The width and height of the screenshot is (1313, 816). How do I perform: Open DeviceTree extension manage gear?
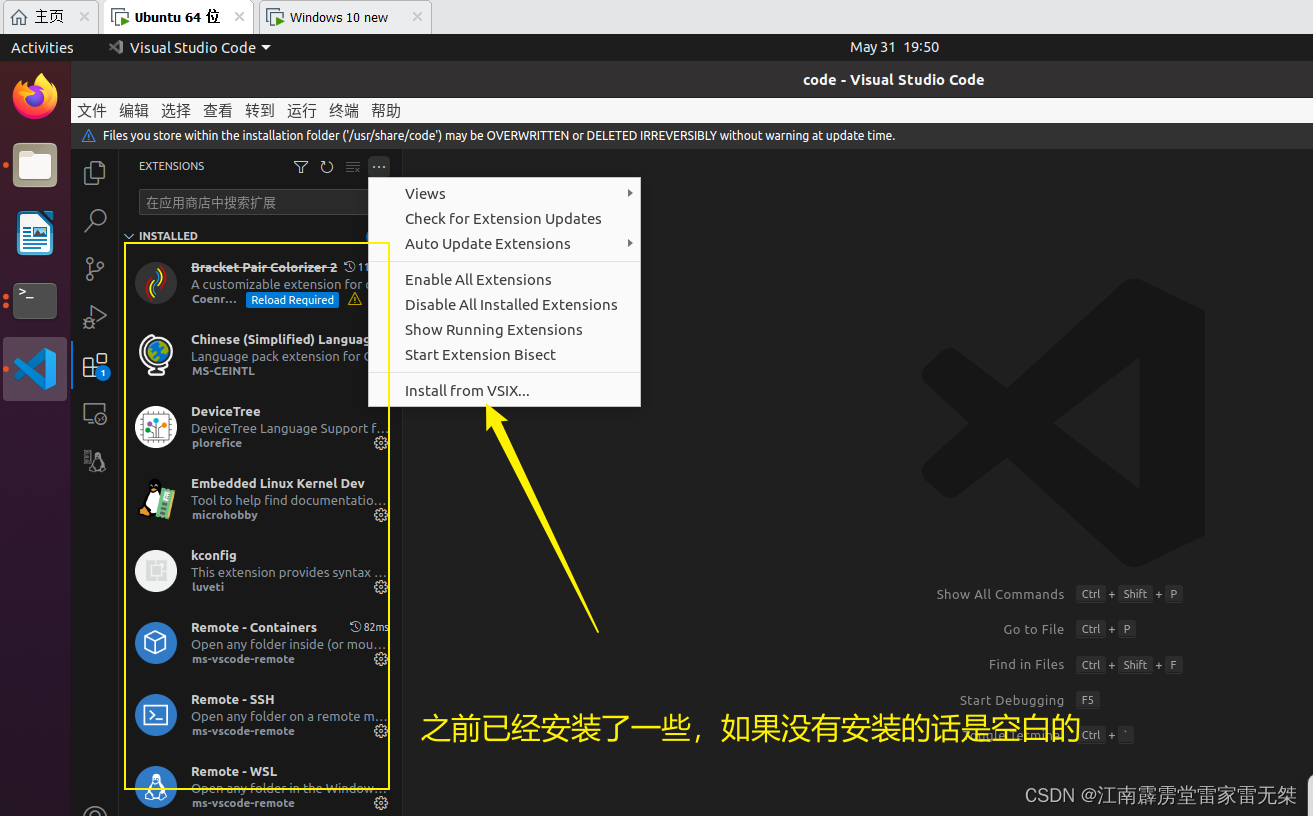[x=381, y=443]
